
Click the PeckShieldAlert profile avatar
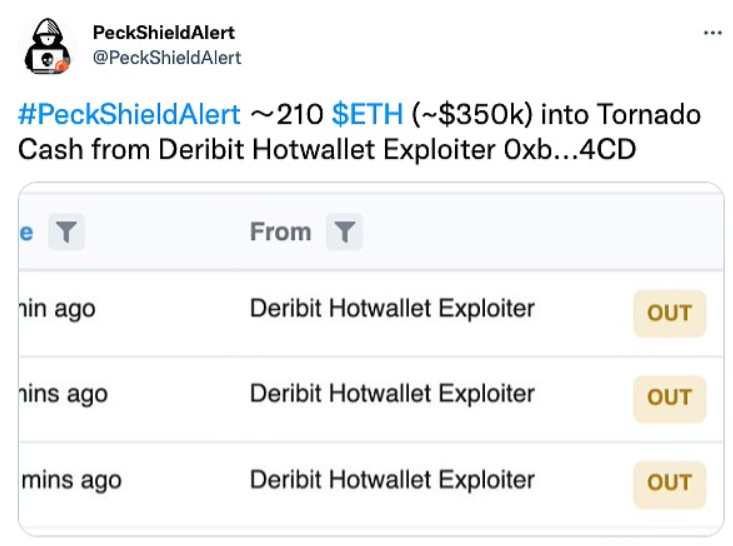47,46
